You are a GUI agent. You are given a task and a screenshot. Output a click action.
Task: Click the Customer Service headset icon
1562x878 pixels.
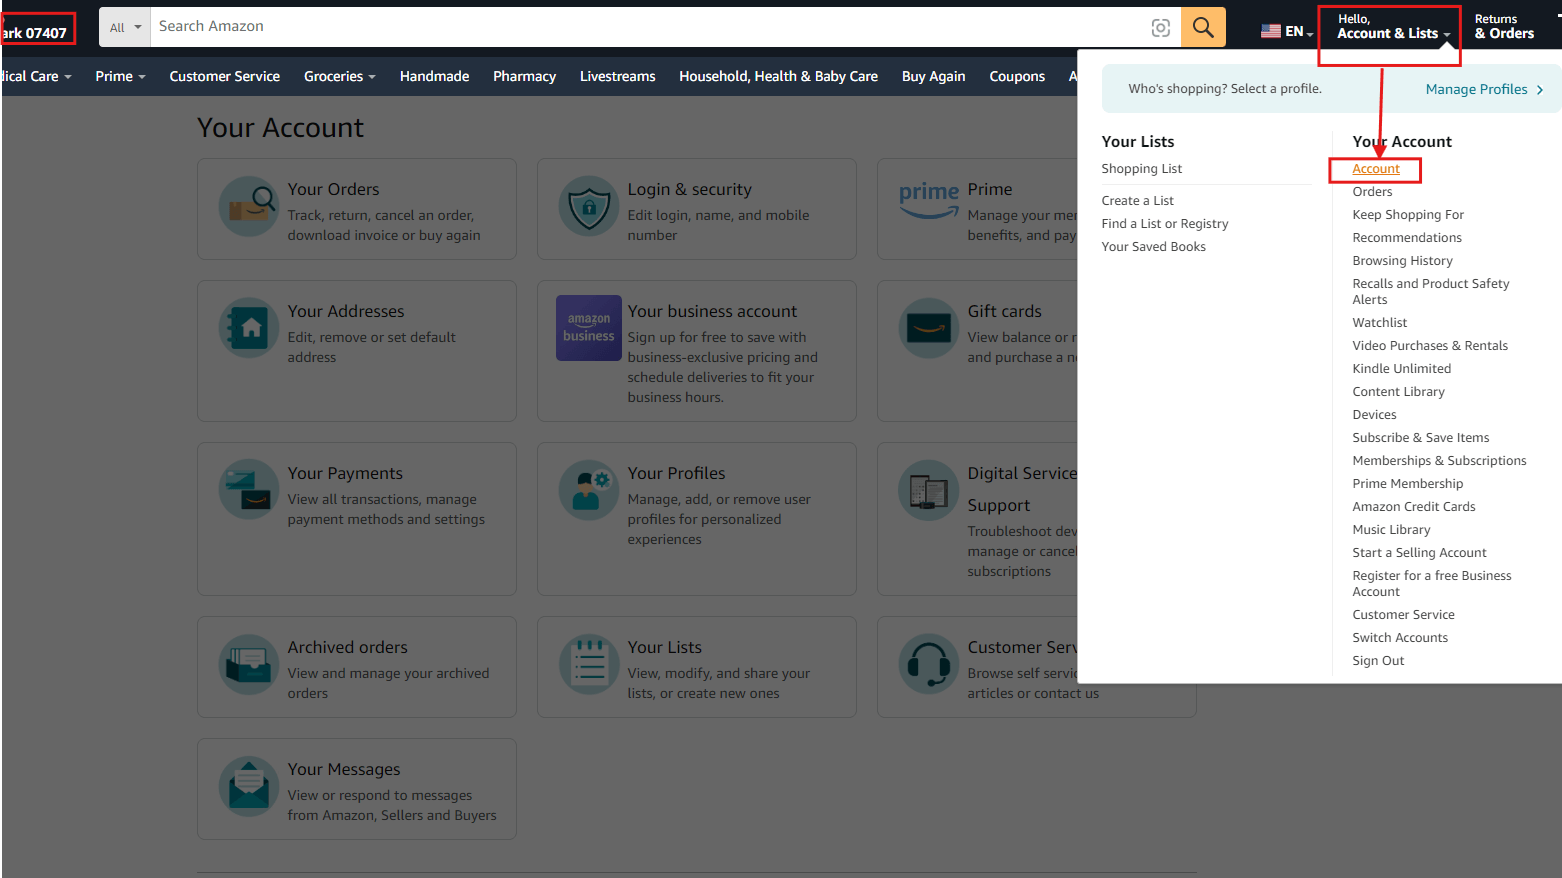[x=929, y=664]
